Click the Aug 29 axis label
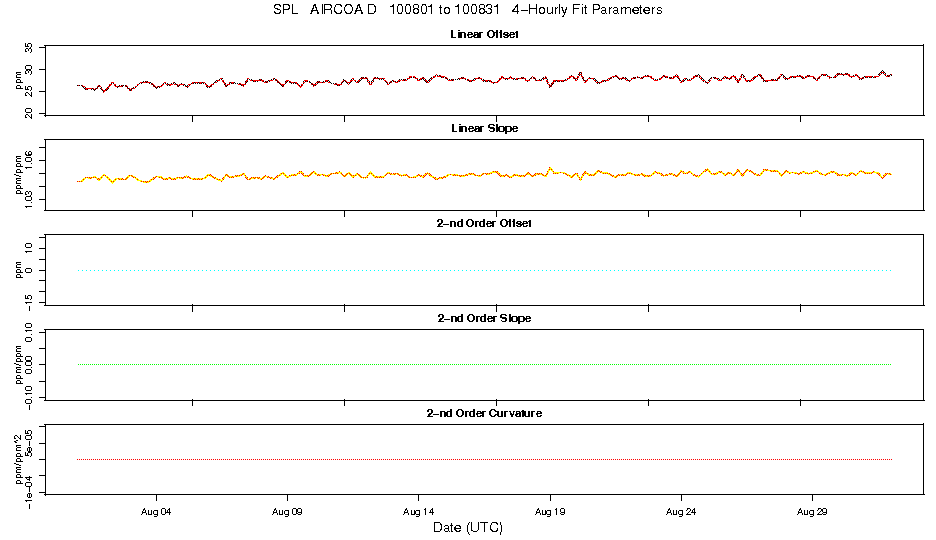The height and width of the screenshot is (540, 936). tap(812, 512)
